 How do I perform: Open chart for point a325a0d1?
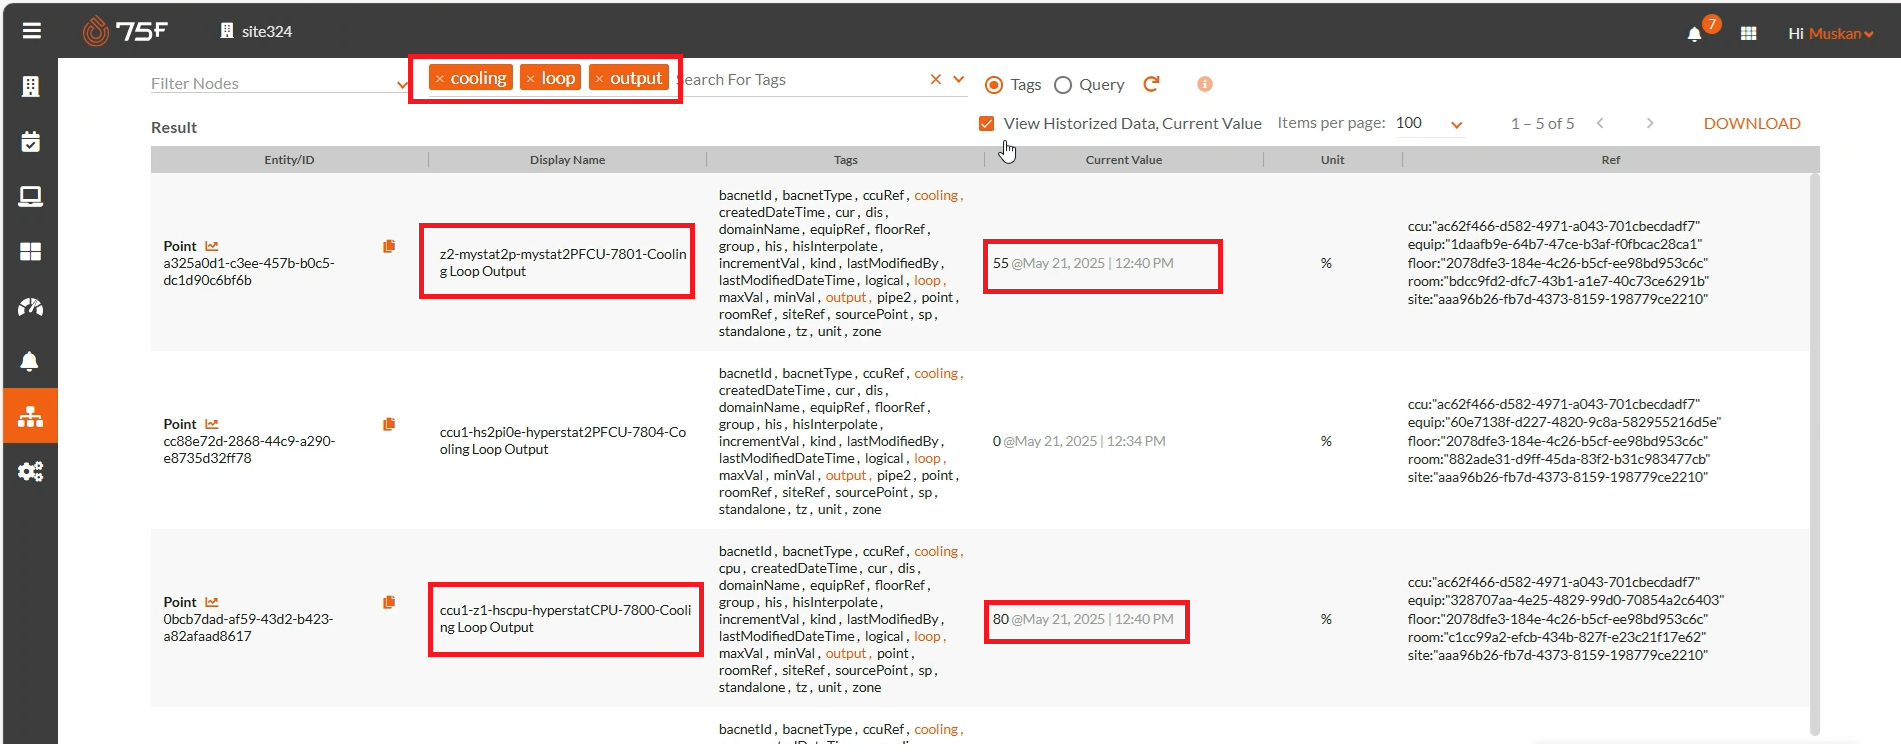pyautogui.click(x=212, y=246)
